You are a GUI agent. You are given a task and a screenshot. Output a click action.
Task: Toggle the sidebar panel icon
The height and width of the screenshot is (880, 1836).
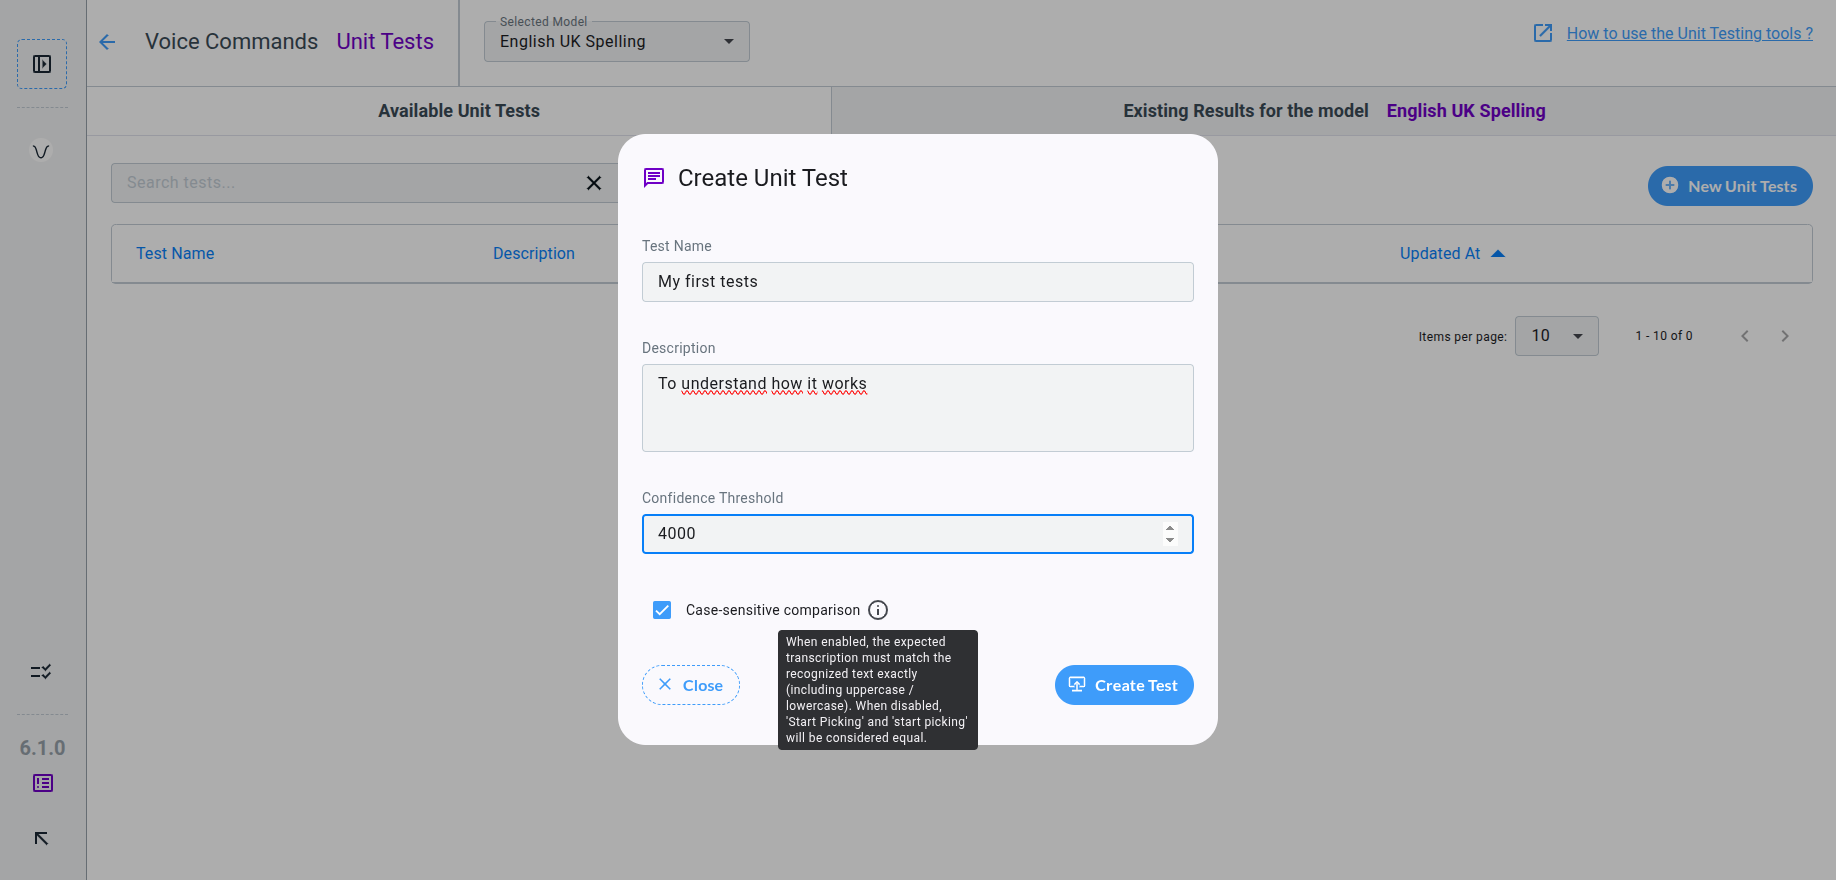42,64
